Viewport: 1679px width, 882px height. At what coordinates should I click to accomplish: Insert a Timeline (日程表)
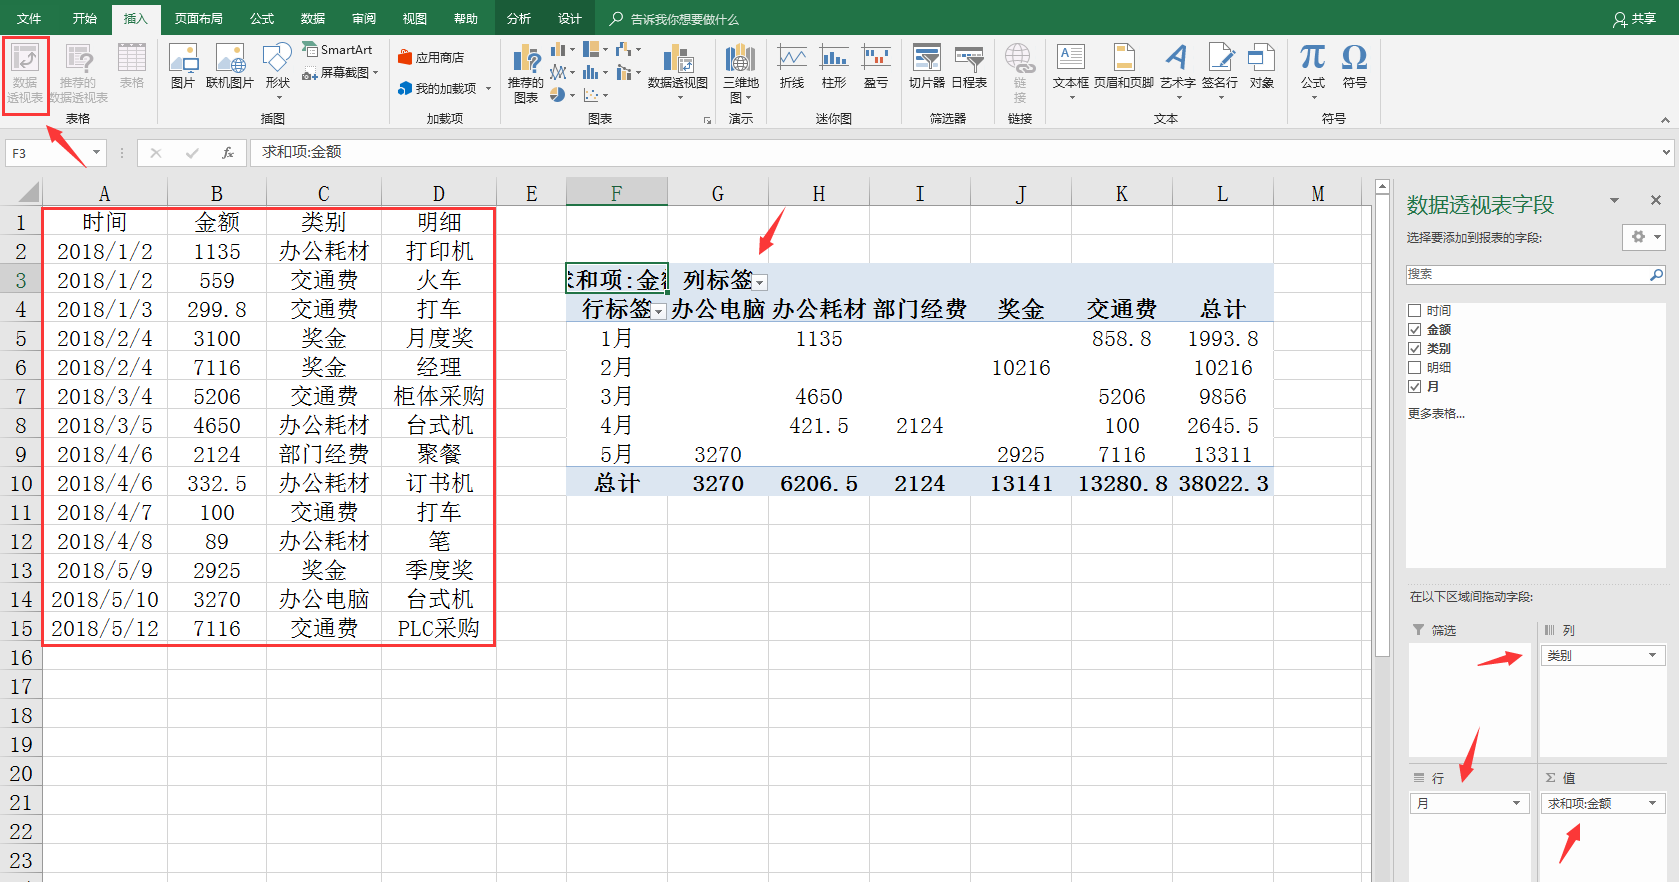click(969, 67)
